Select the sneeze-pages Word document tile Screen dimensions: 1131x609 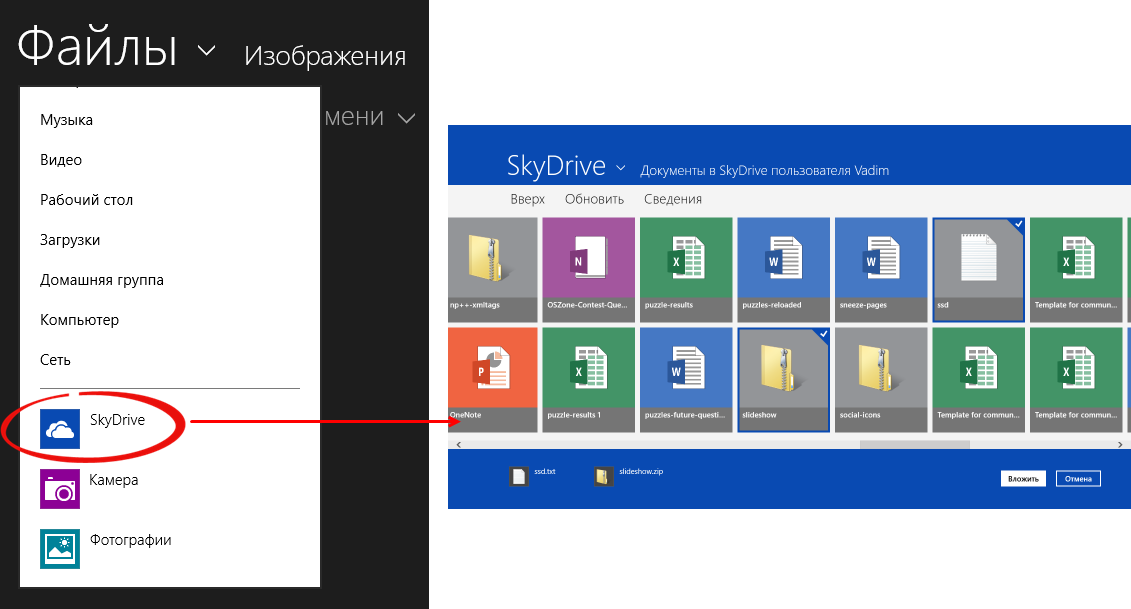click(x=881, y=269)
